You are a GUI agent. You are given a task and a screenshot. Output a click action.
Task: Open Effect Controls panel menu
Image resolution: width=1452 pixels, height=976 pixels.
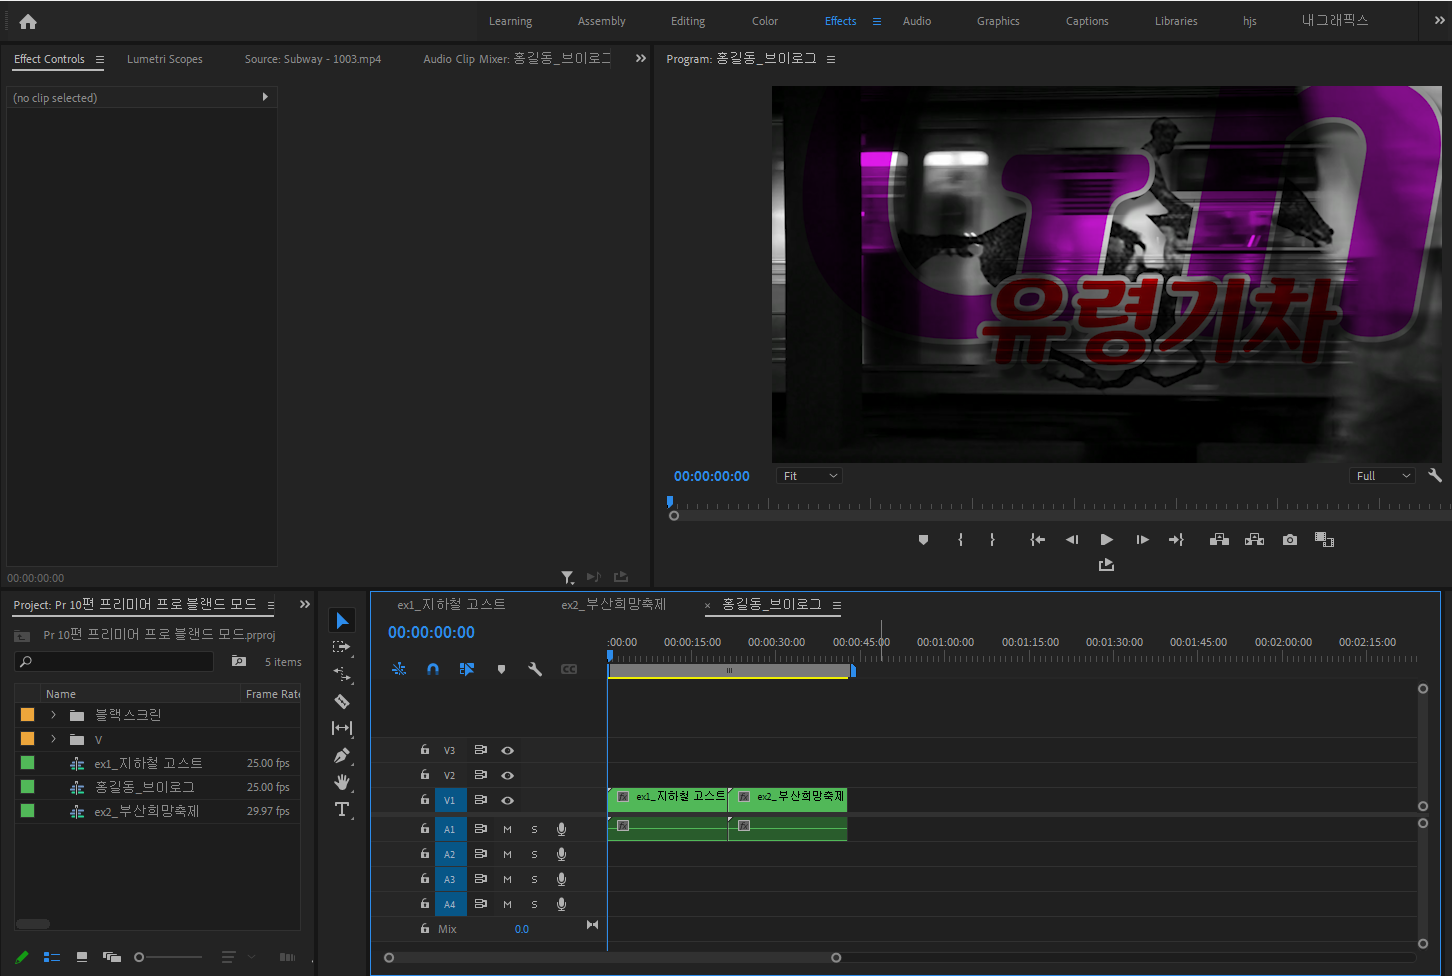pyautogui.click(x=100, y=60)
